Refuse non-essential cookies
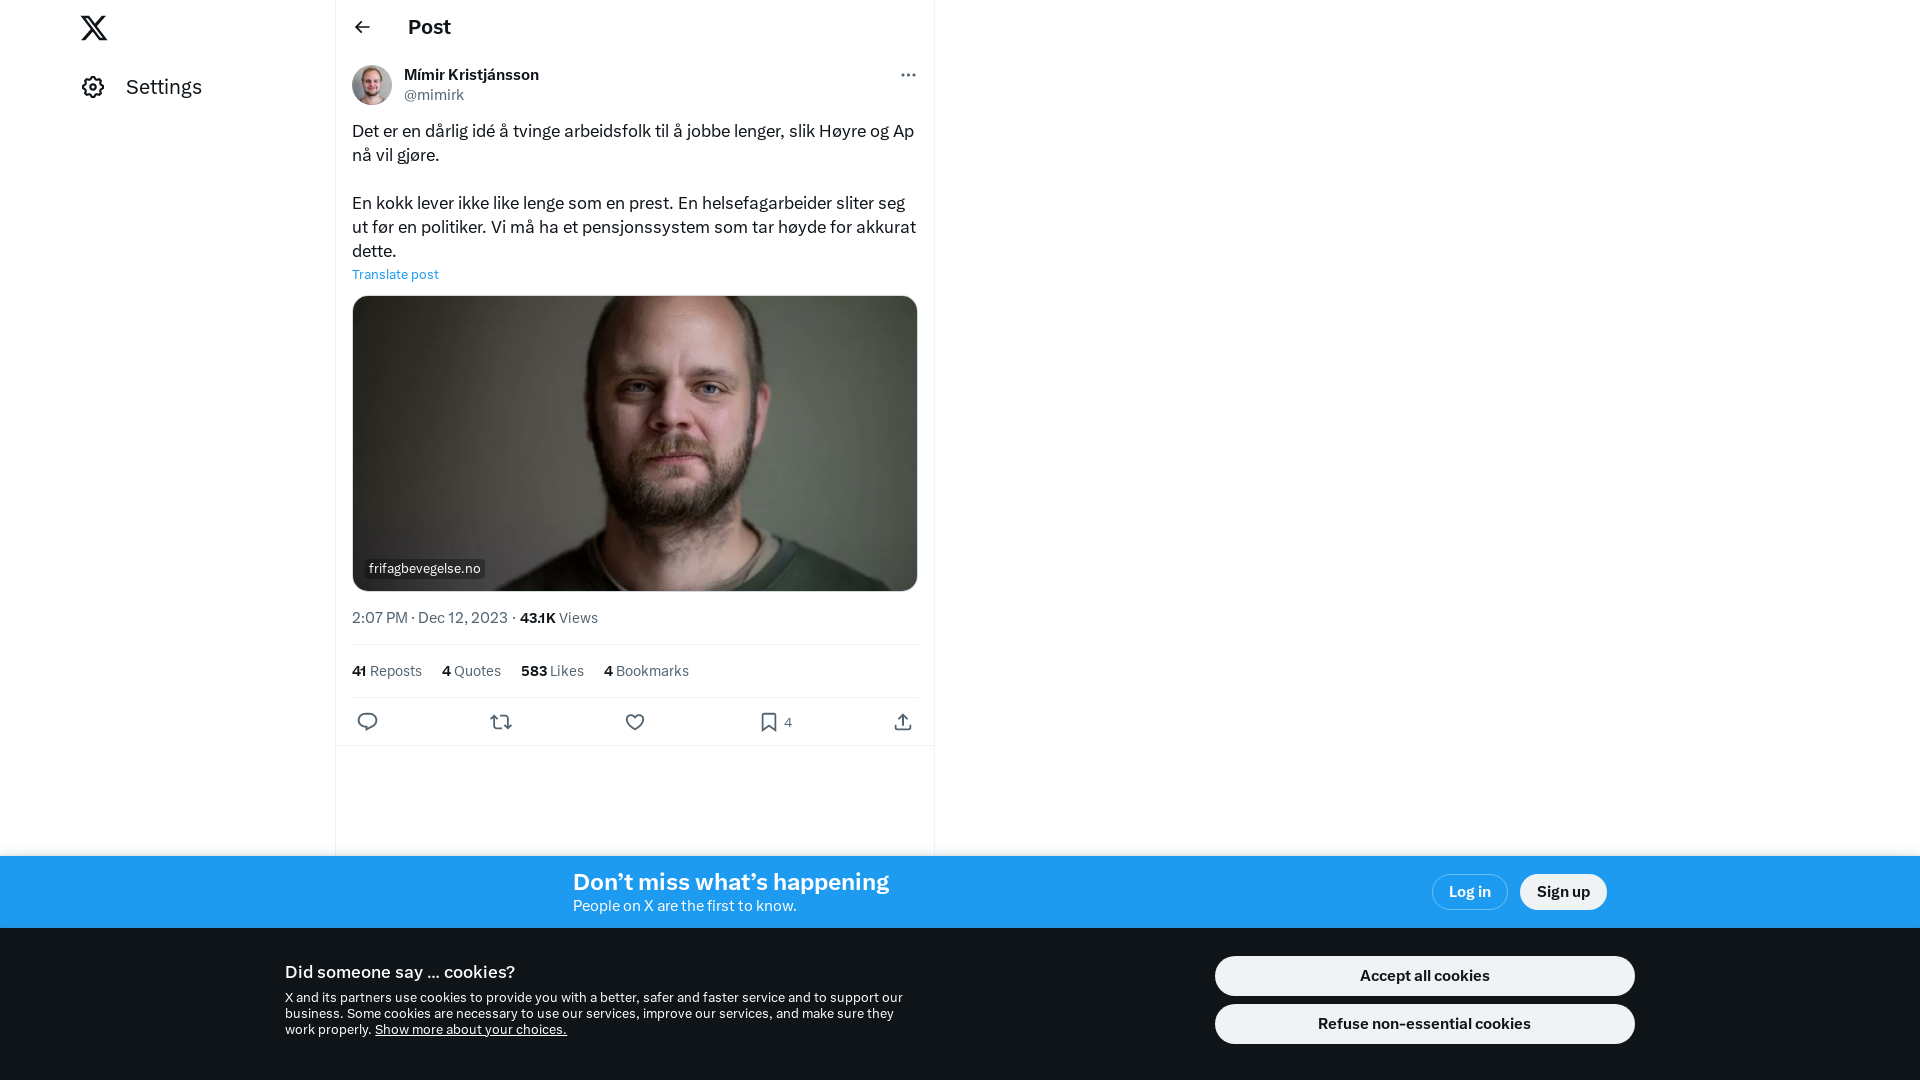This screenshot has height=1080, width=1920. [x=1425, y=1024]
